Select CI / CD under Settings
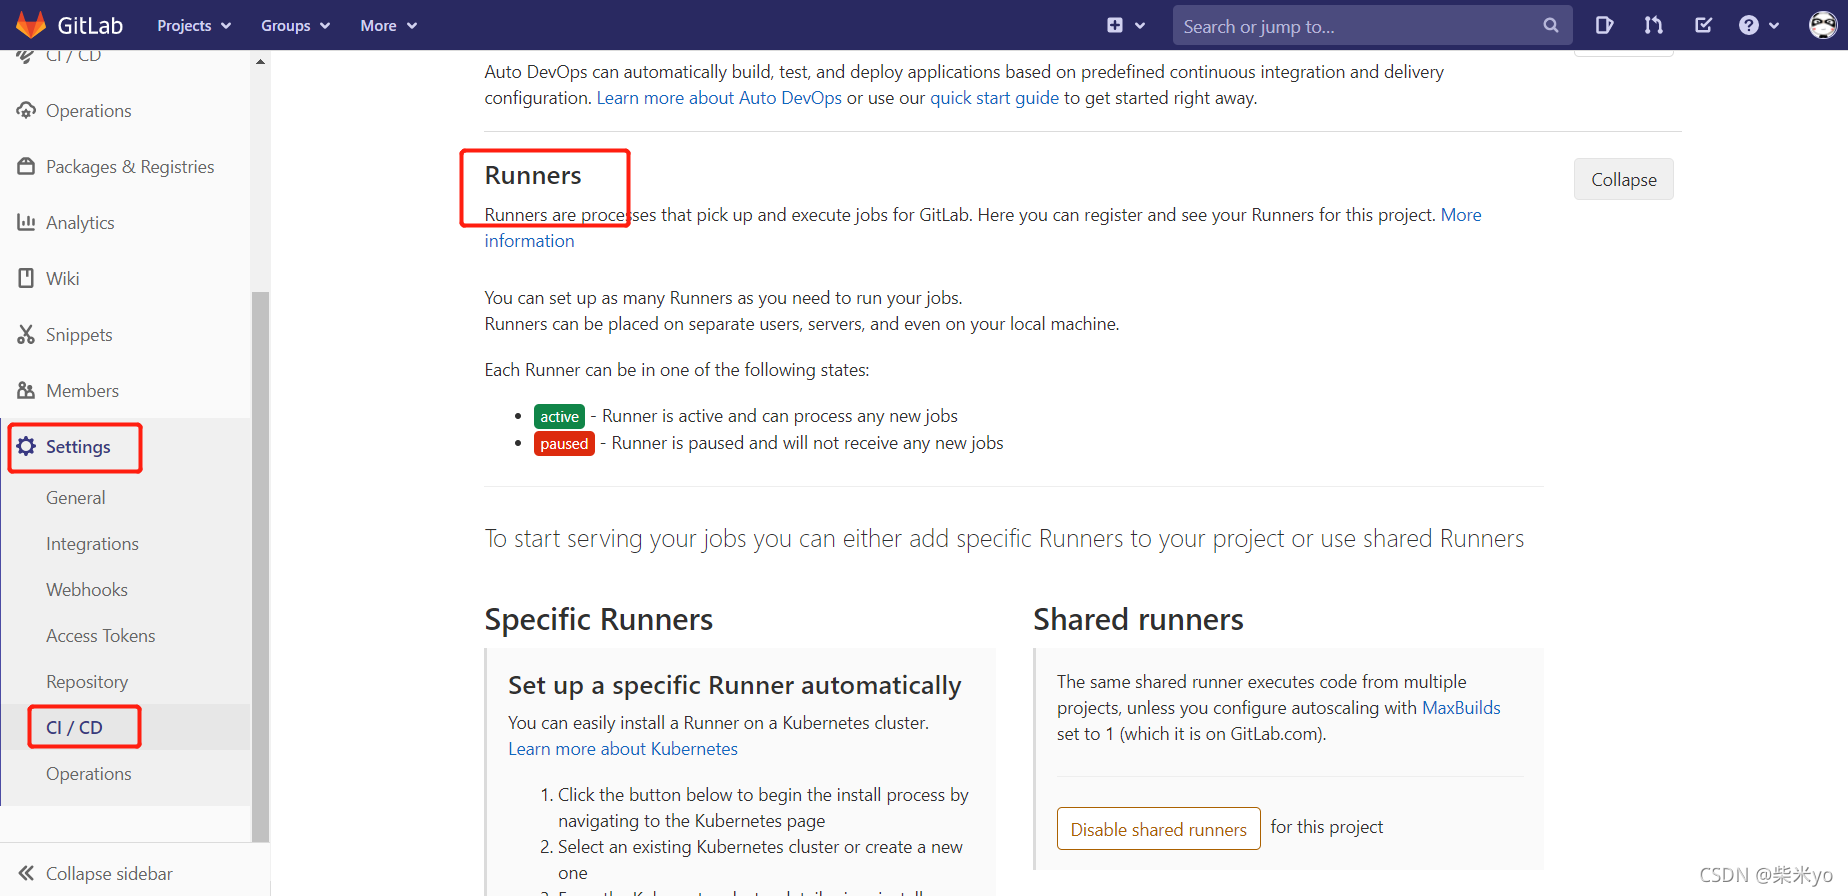 (74, 728)
